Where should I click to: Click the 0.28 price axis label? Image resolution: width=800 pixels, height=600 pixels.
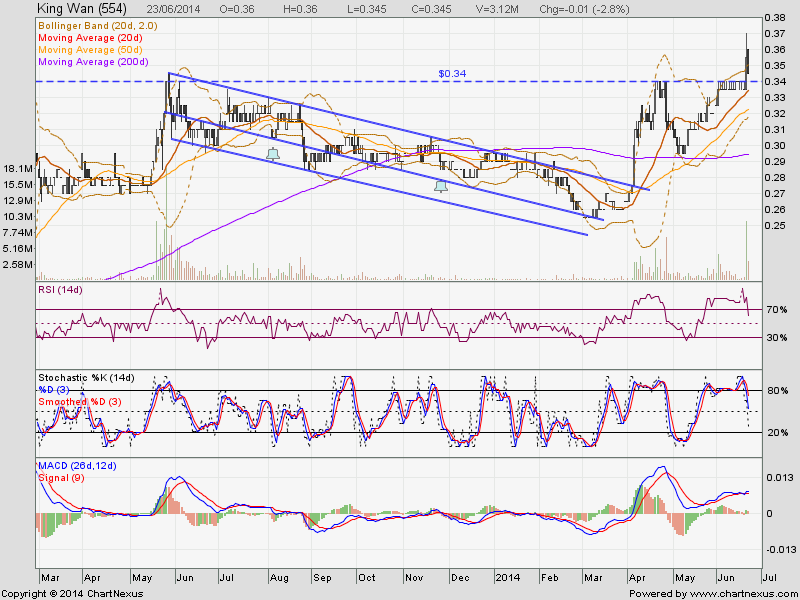(x=774, y=178)
